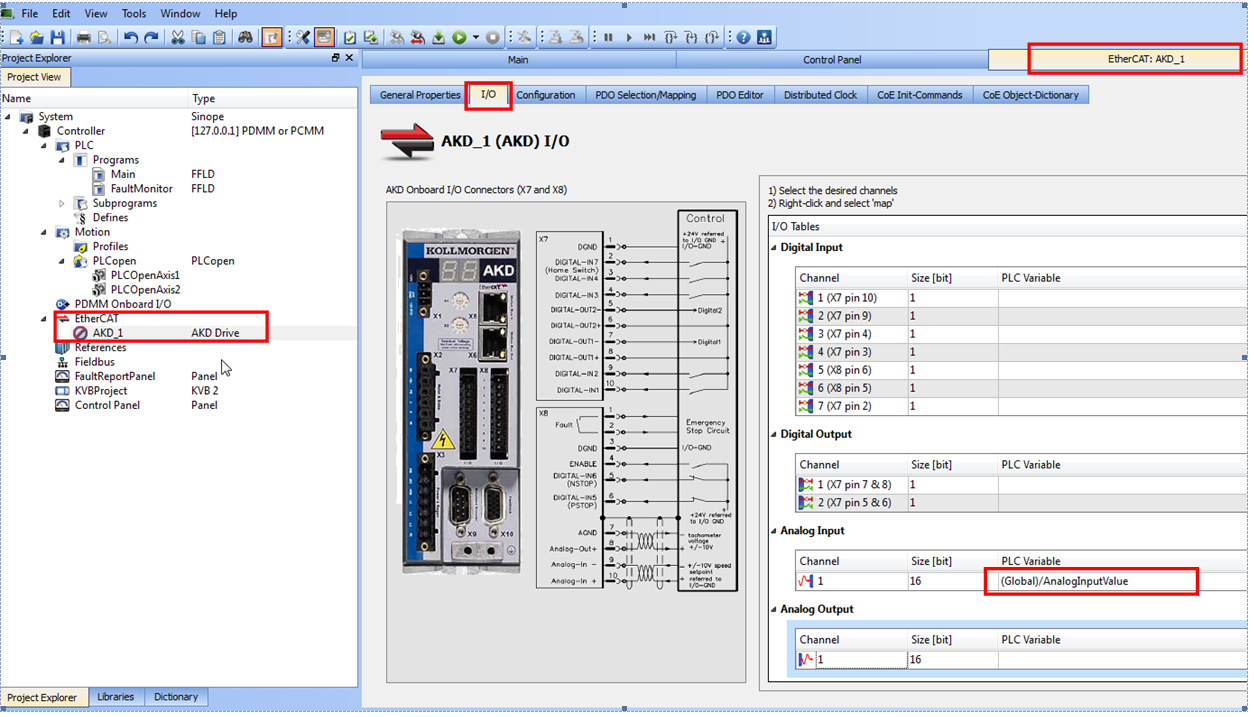Click the New file icon in toolbar
1254x717 pixels.
[x=17, y=38]
